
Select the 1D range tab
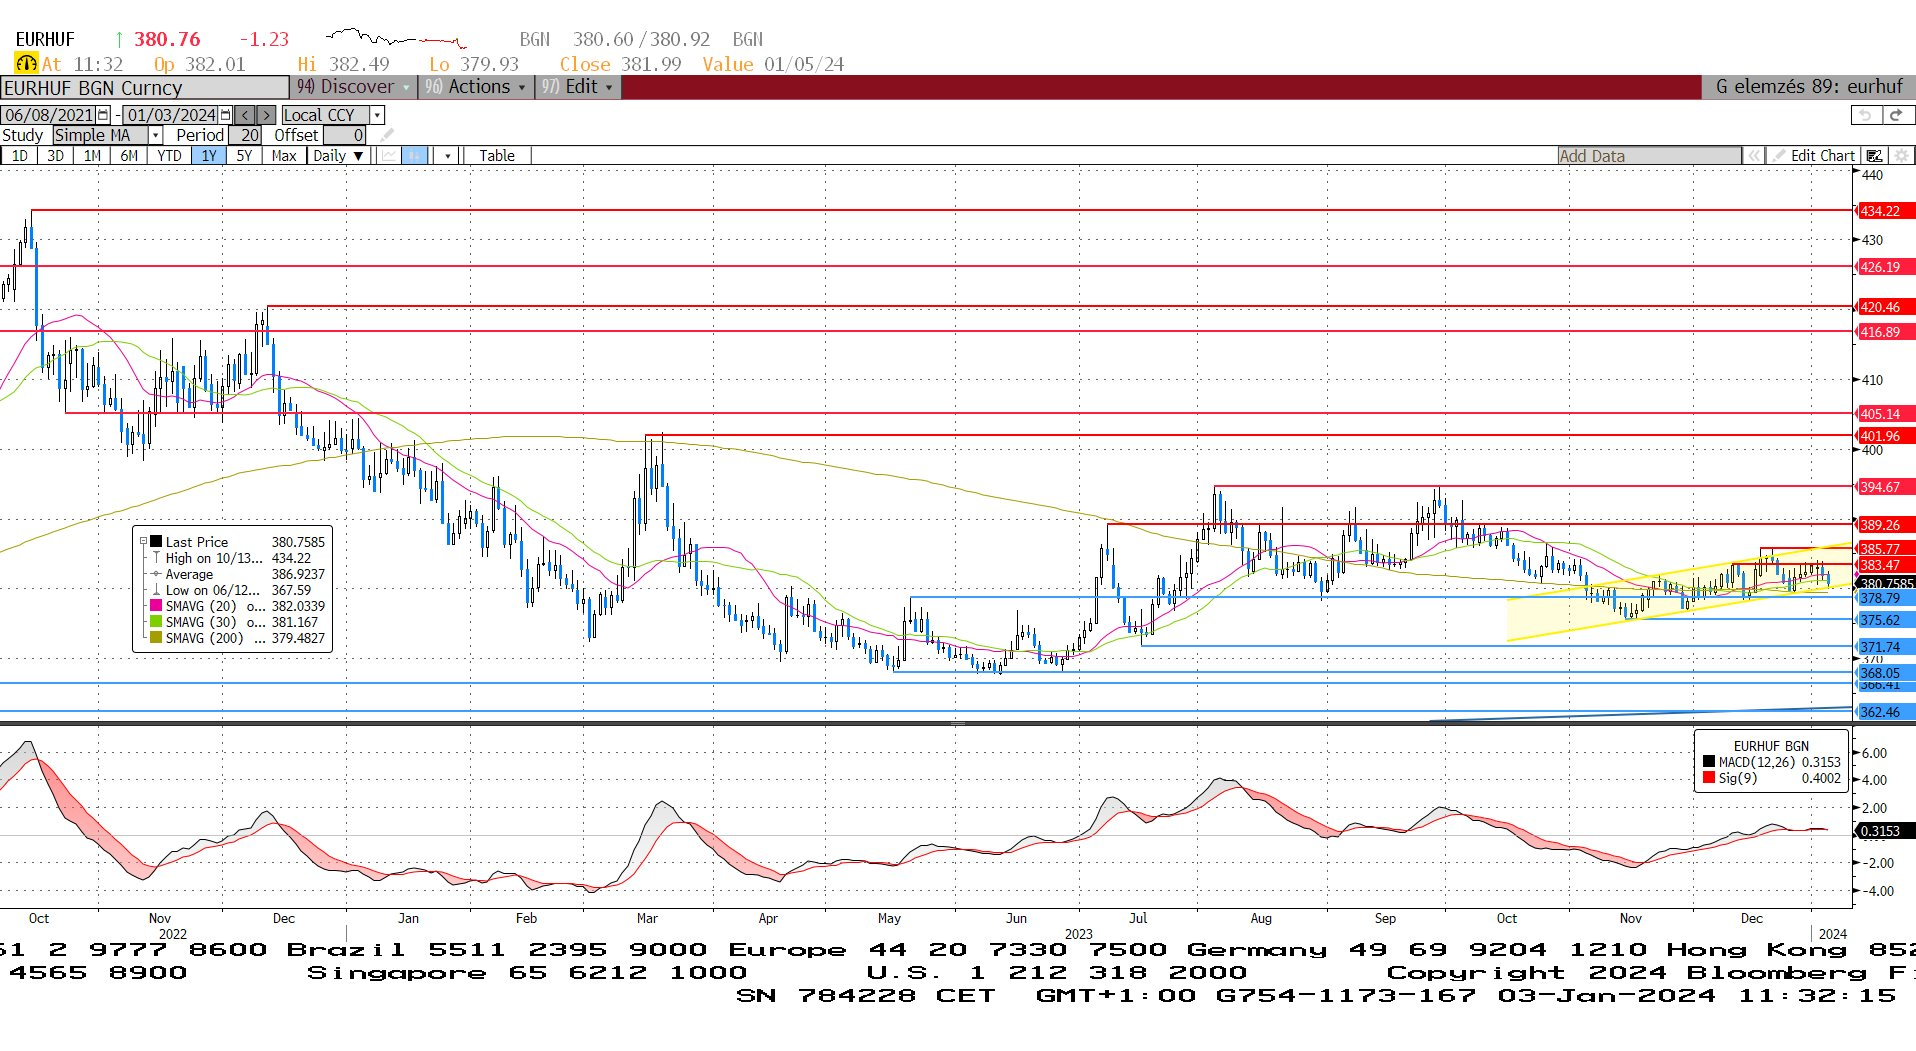19,156
